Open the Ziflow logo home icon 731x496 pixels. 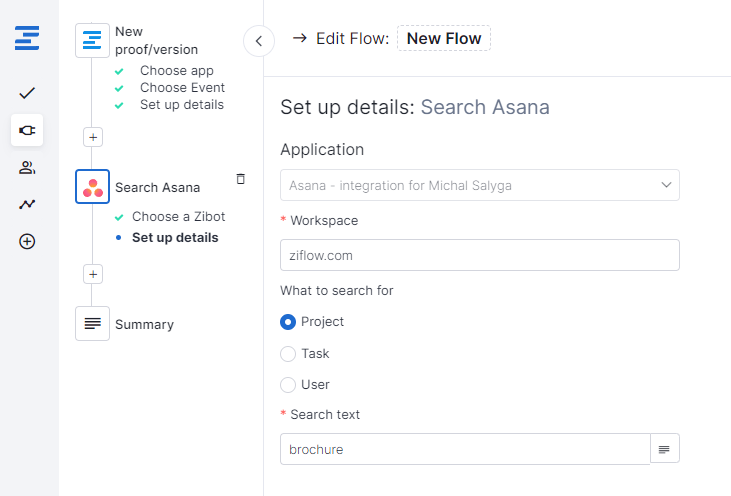click(27, 38)
